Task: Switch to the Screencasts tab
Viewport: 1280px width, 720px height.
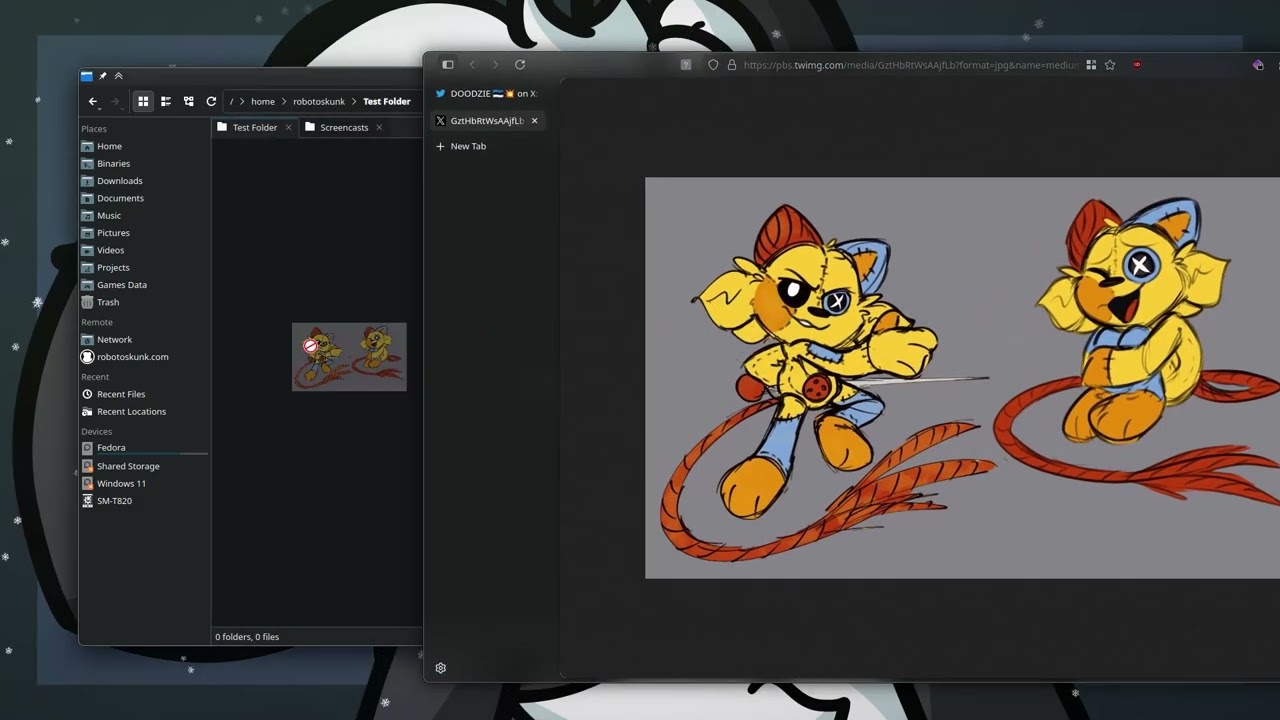Action: click(344, 127)
